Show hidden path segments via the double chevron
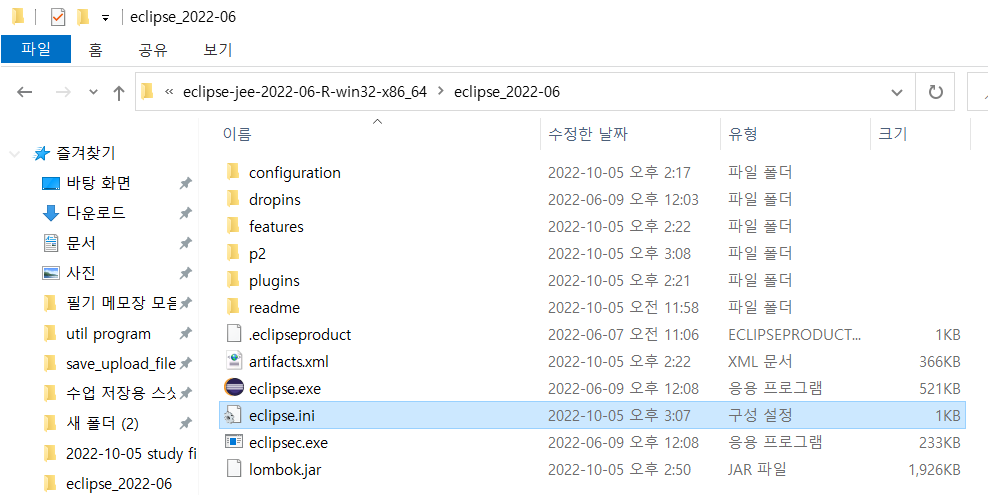 click(168, 92)
